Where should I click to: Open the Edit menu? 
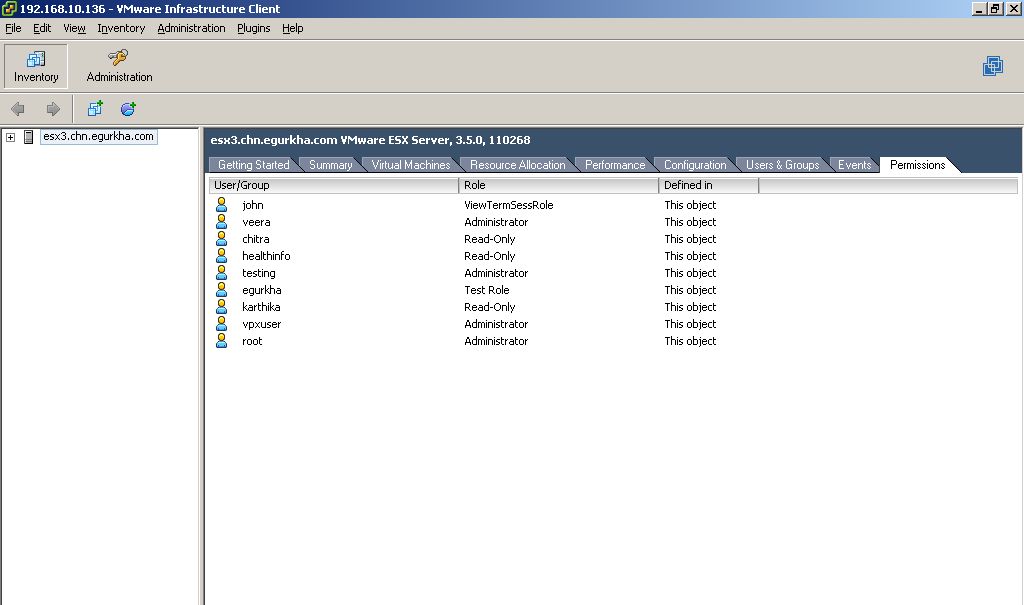pos(42,28)
